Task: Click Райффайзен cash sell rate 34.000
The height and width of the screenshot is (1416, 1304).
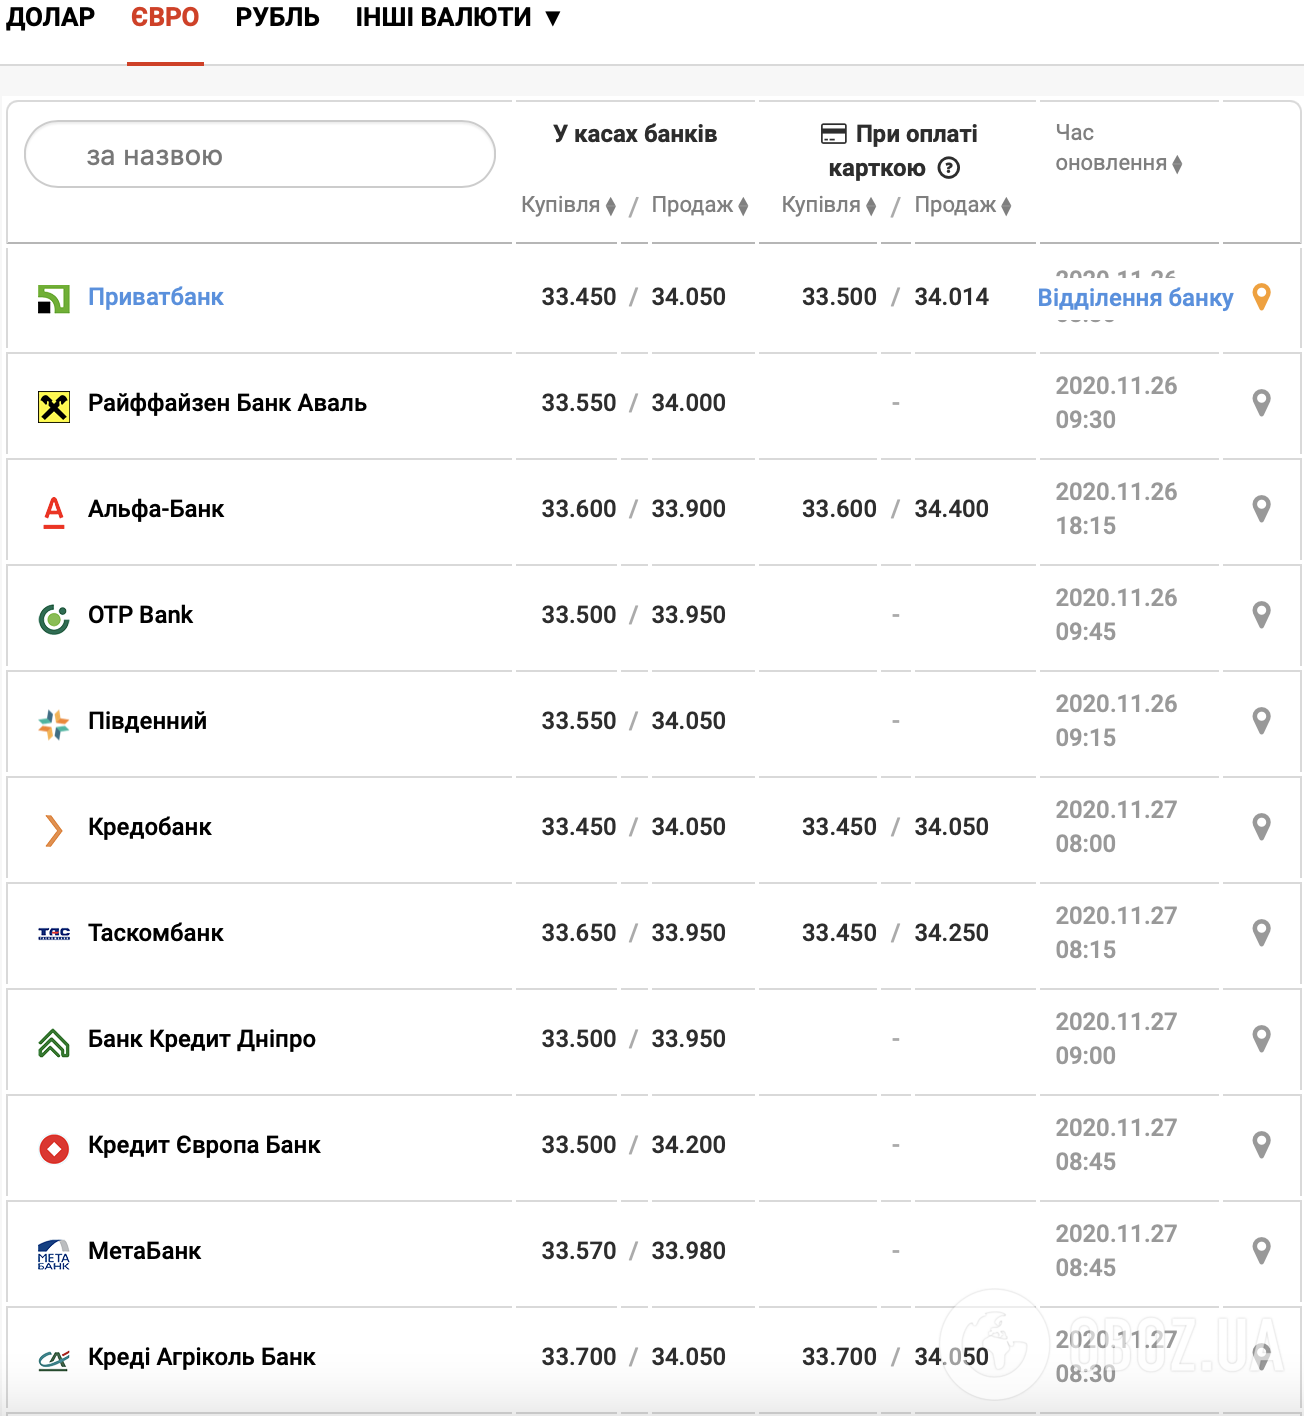Action: click(x=688, y=403)
